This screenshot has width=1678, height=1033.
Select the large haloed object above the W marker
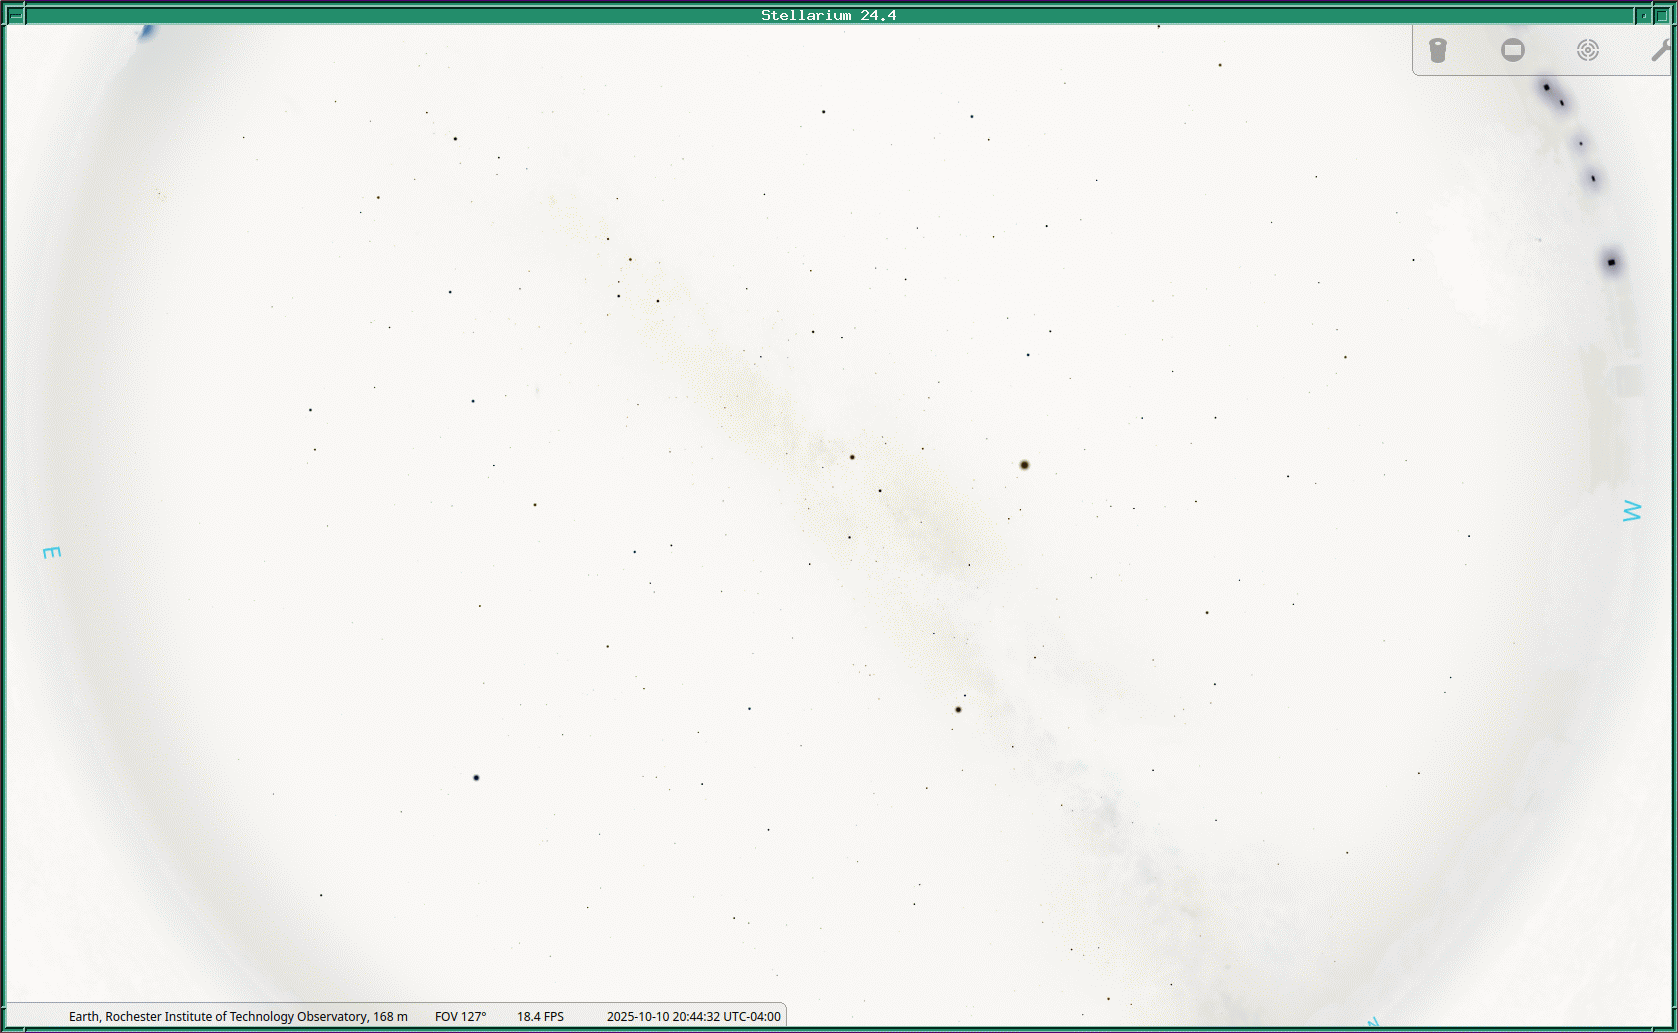(x=1611, y=262)
